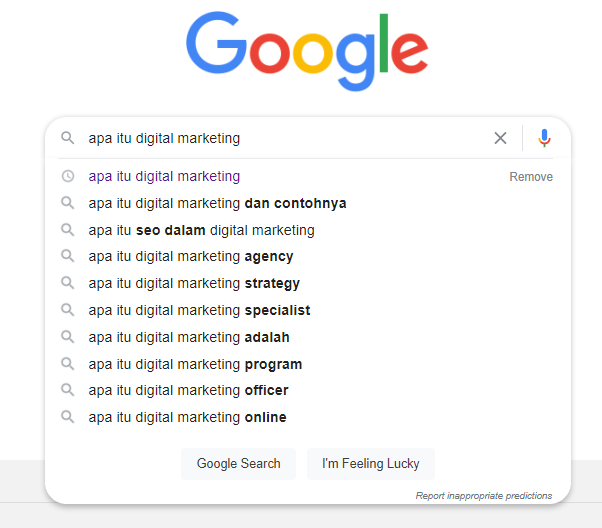Click the magnifier icon in the search box
This screenshot has width=602, height=528.
pos(68,138)
